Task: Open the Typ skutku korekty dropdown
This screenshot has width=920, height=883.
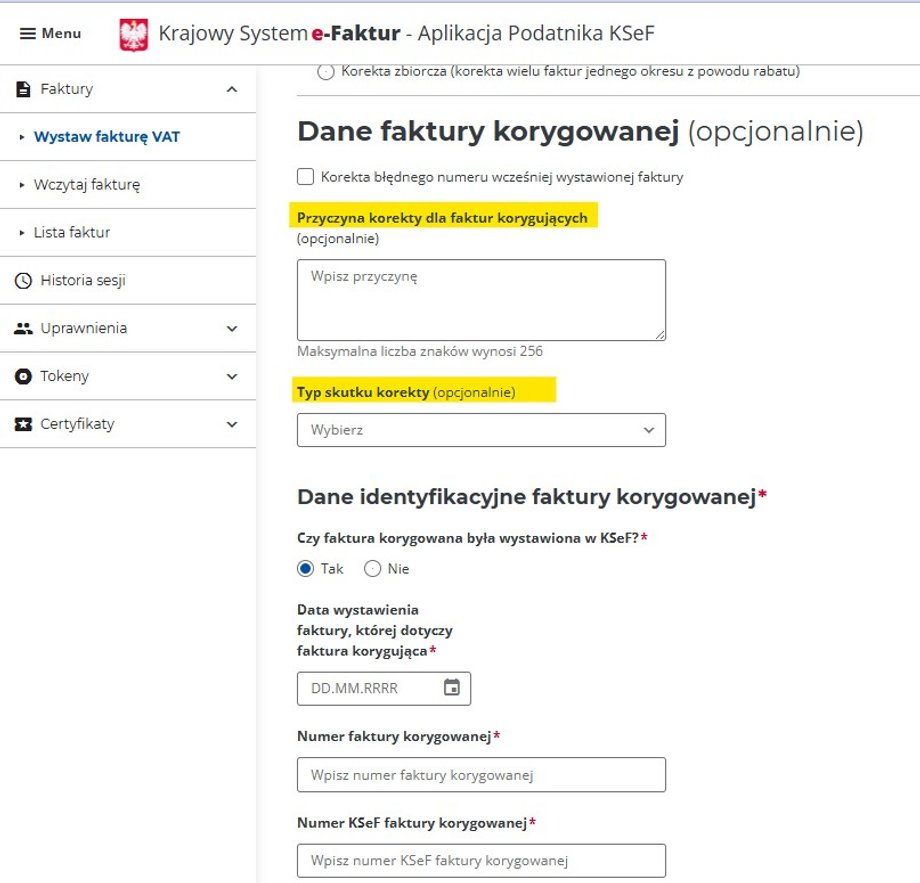Action: [x=481, y=430]
